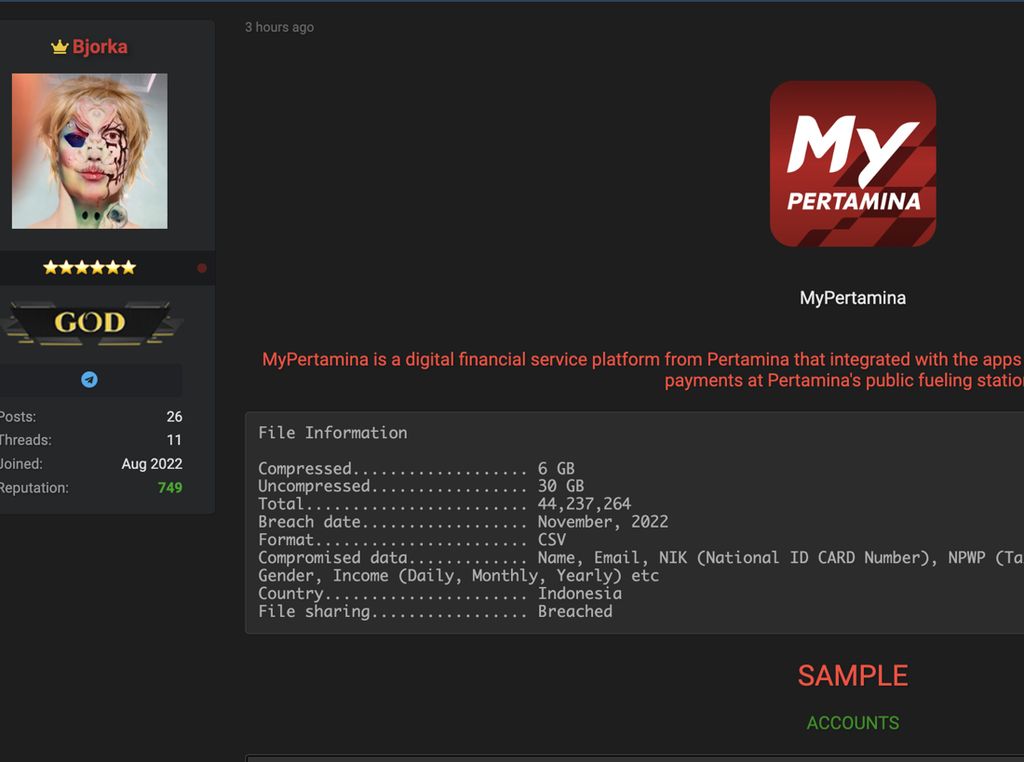Image resolution: width=1024 pixels, height=762 pixels.
Task: Click the GOD rank badge
Action: [89, 323]
